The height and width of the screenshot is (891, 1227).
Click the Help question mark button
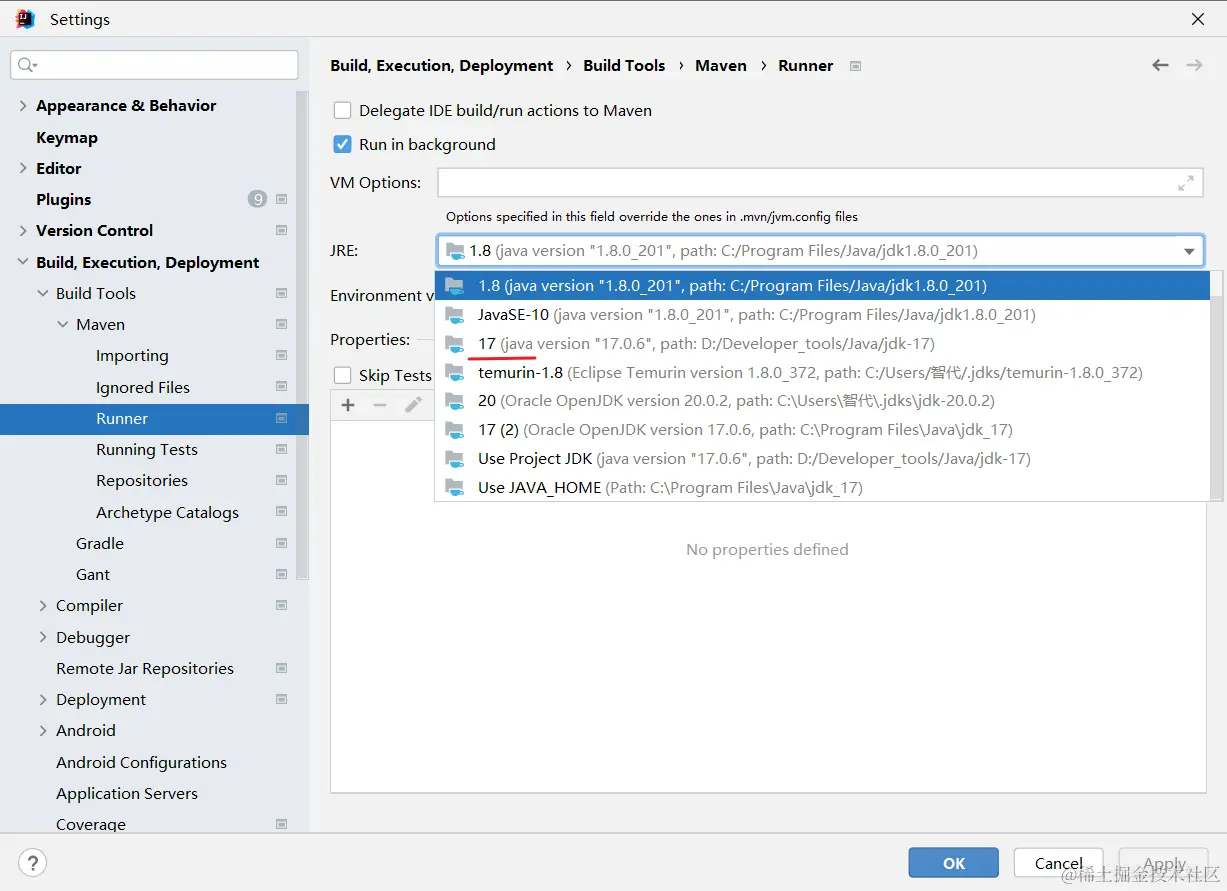(x=33, y=863)
